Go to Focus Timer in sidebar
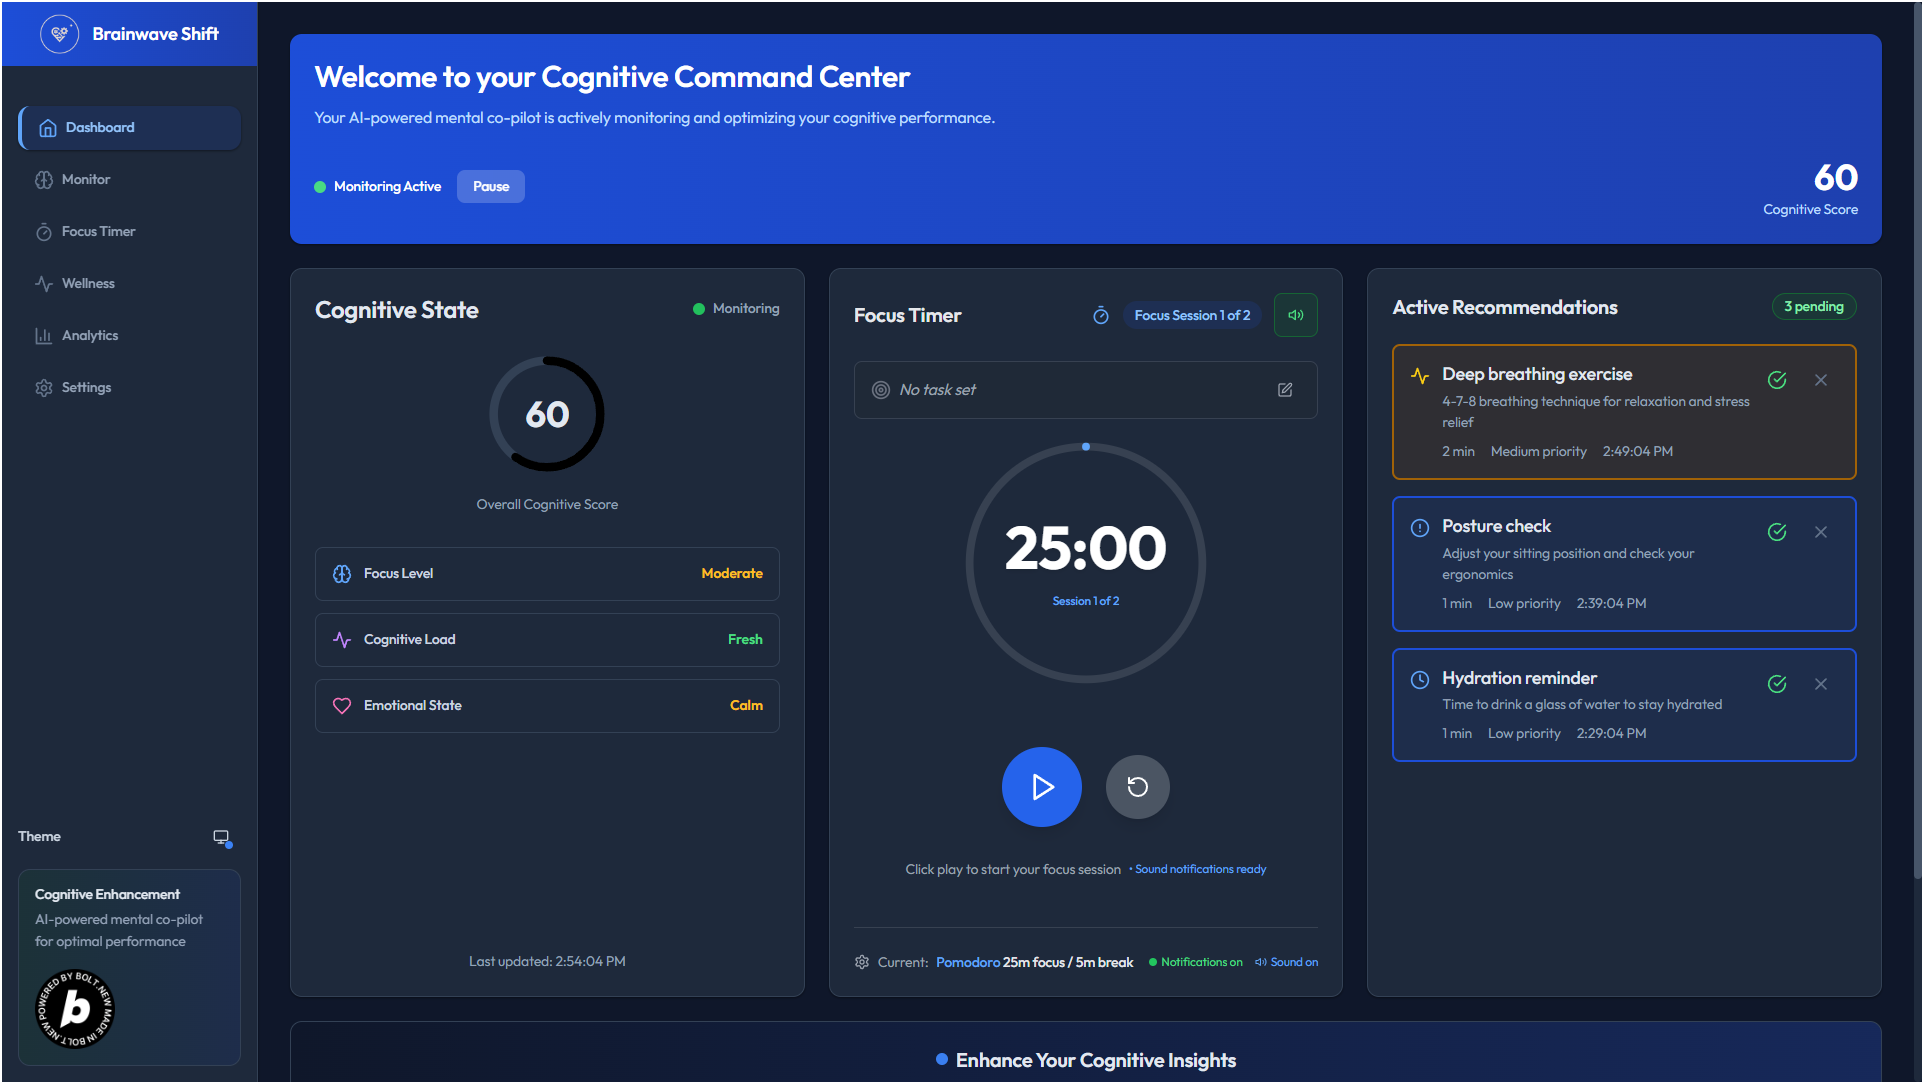 click(98, 232)
